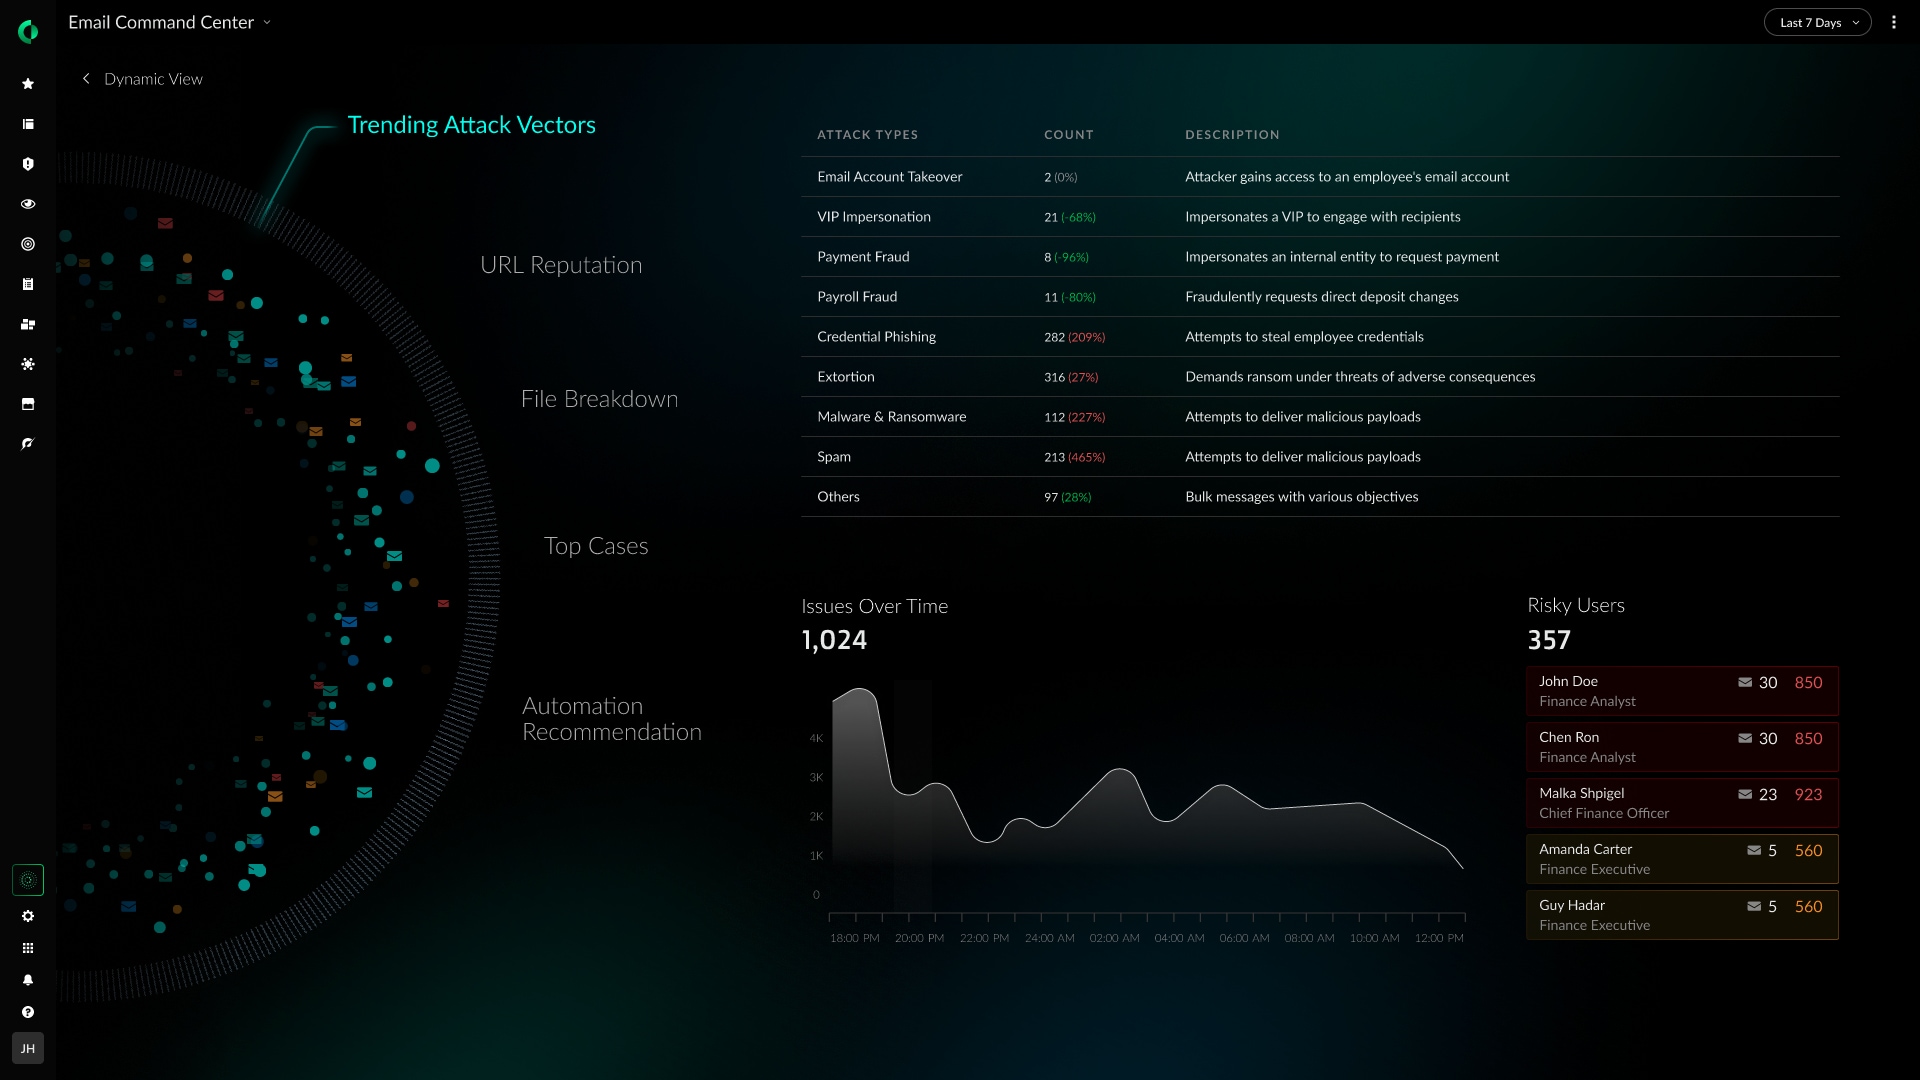
Task: Click the Issues Over Time total 1,024
Action: click(834, 640)
